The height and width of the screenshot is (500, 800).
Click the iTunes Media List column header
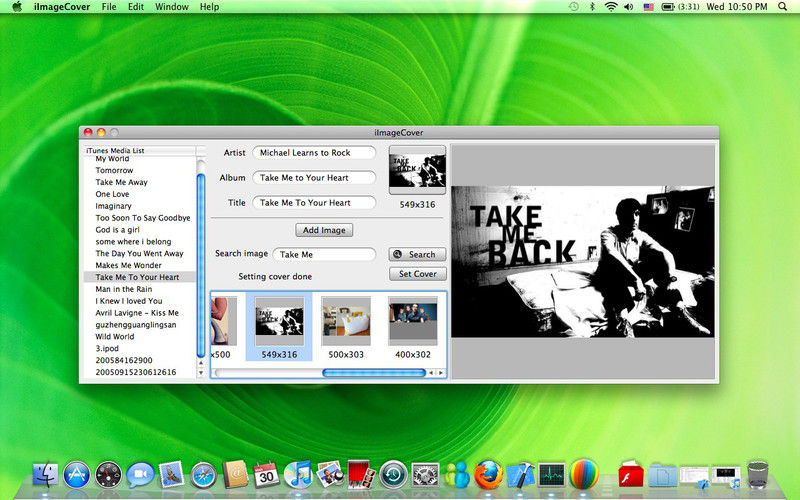pyautogui.click(x=139, y=151)
